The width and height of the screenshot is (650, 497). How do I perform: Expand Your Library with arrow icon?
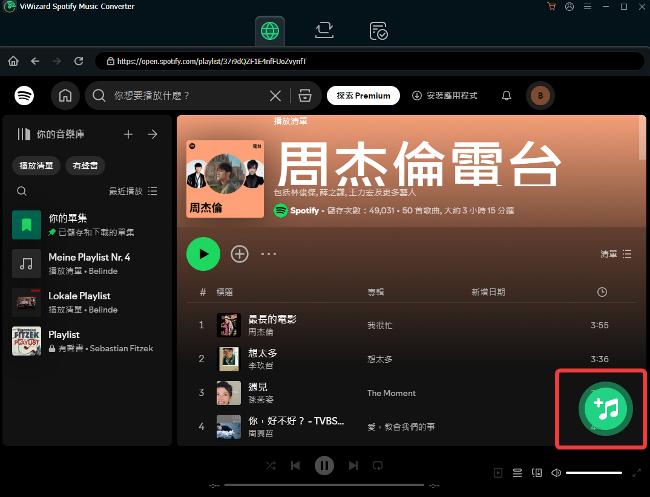pos(153,134)
